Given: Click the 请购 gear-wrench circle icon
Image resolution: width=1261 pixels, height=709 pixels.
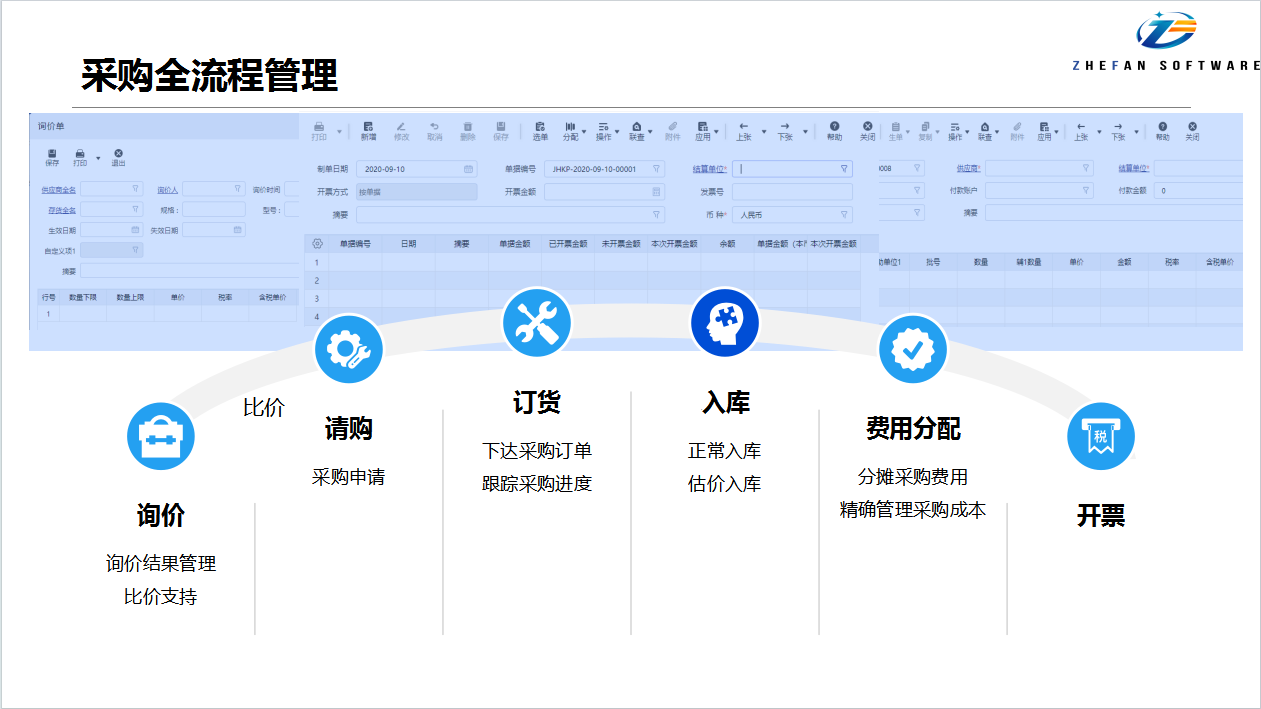Looking at the screenshot, I should pyautogui.click(x=348, y=349).
